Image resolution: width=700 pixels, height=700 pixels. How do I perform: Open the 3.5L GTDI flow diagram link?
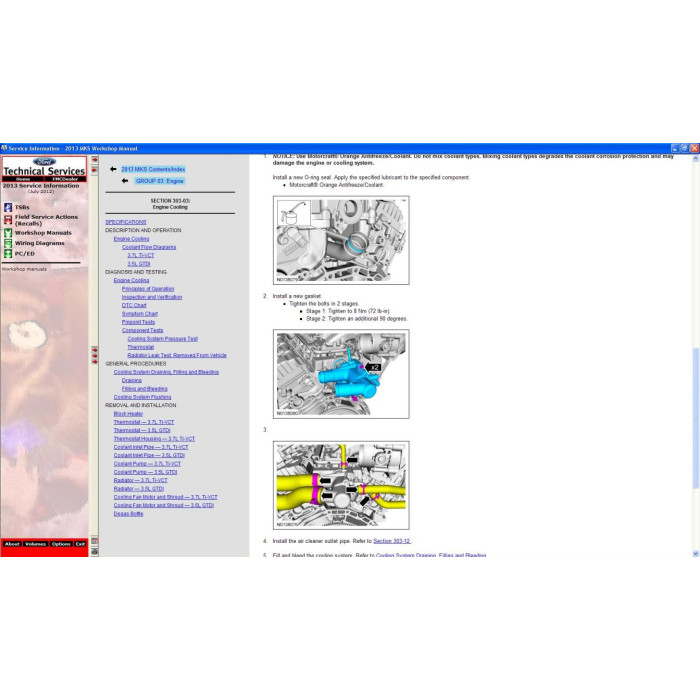139,264
